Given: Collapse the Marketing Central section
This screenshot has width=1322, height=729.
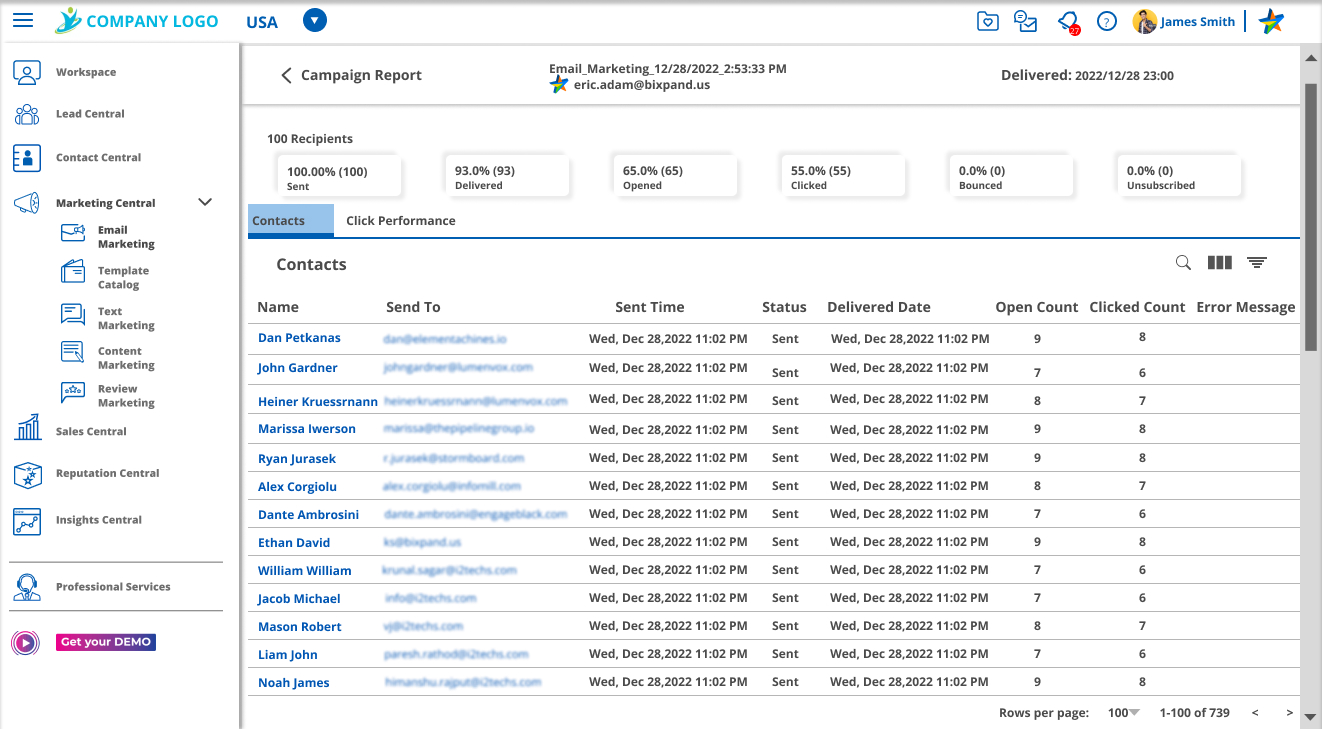Looking at the screenshot, I should (205, 202).
